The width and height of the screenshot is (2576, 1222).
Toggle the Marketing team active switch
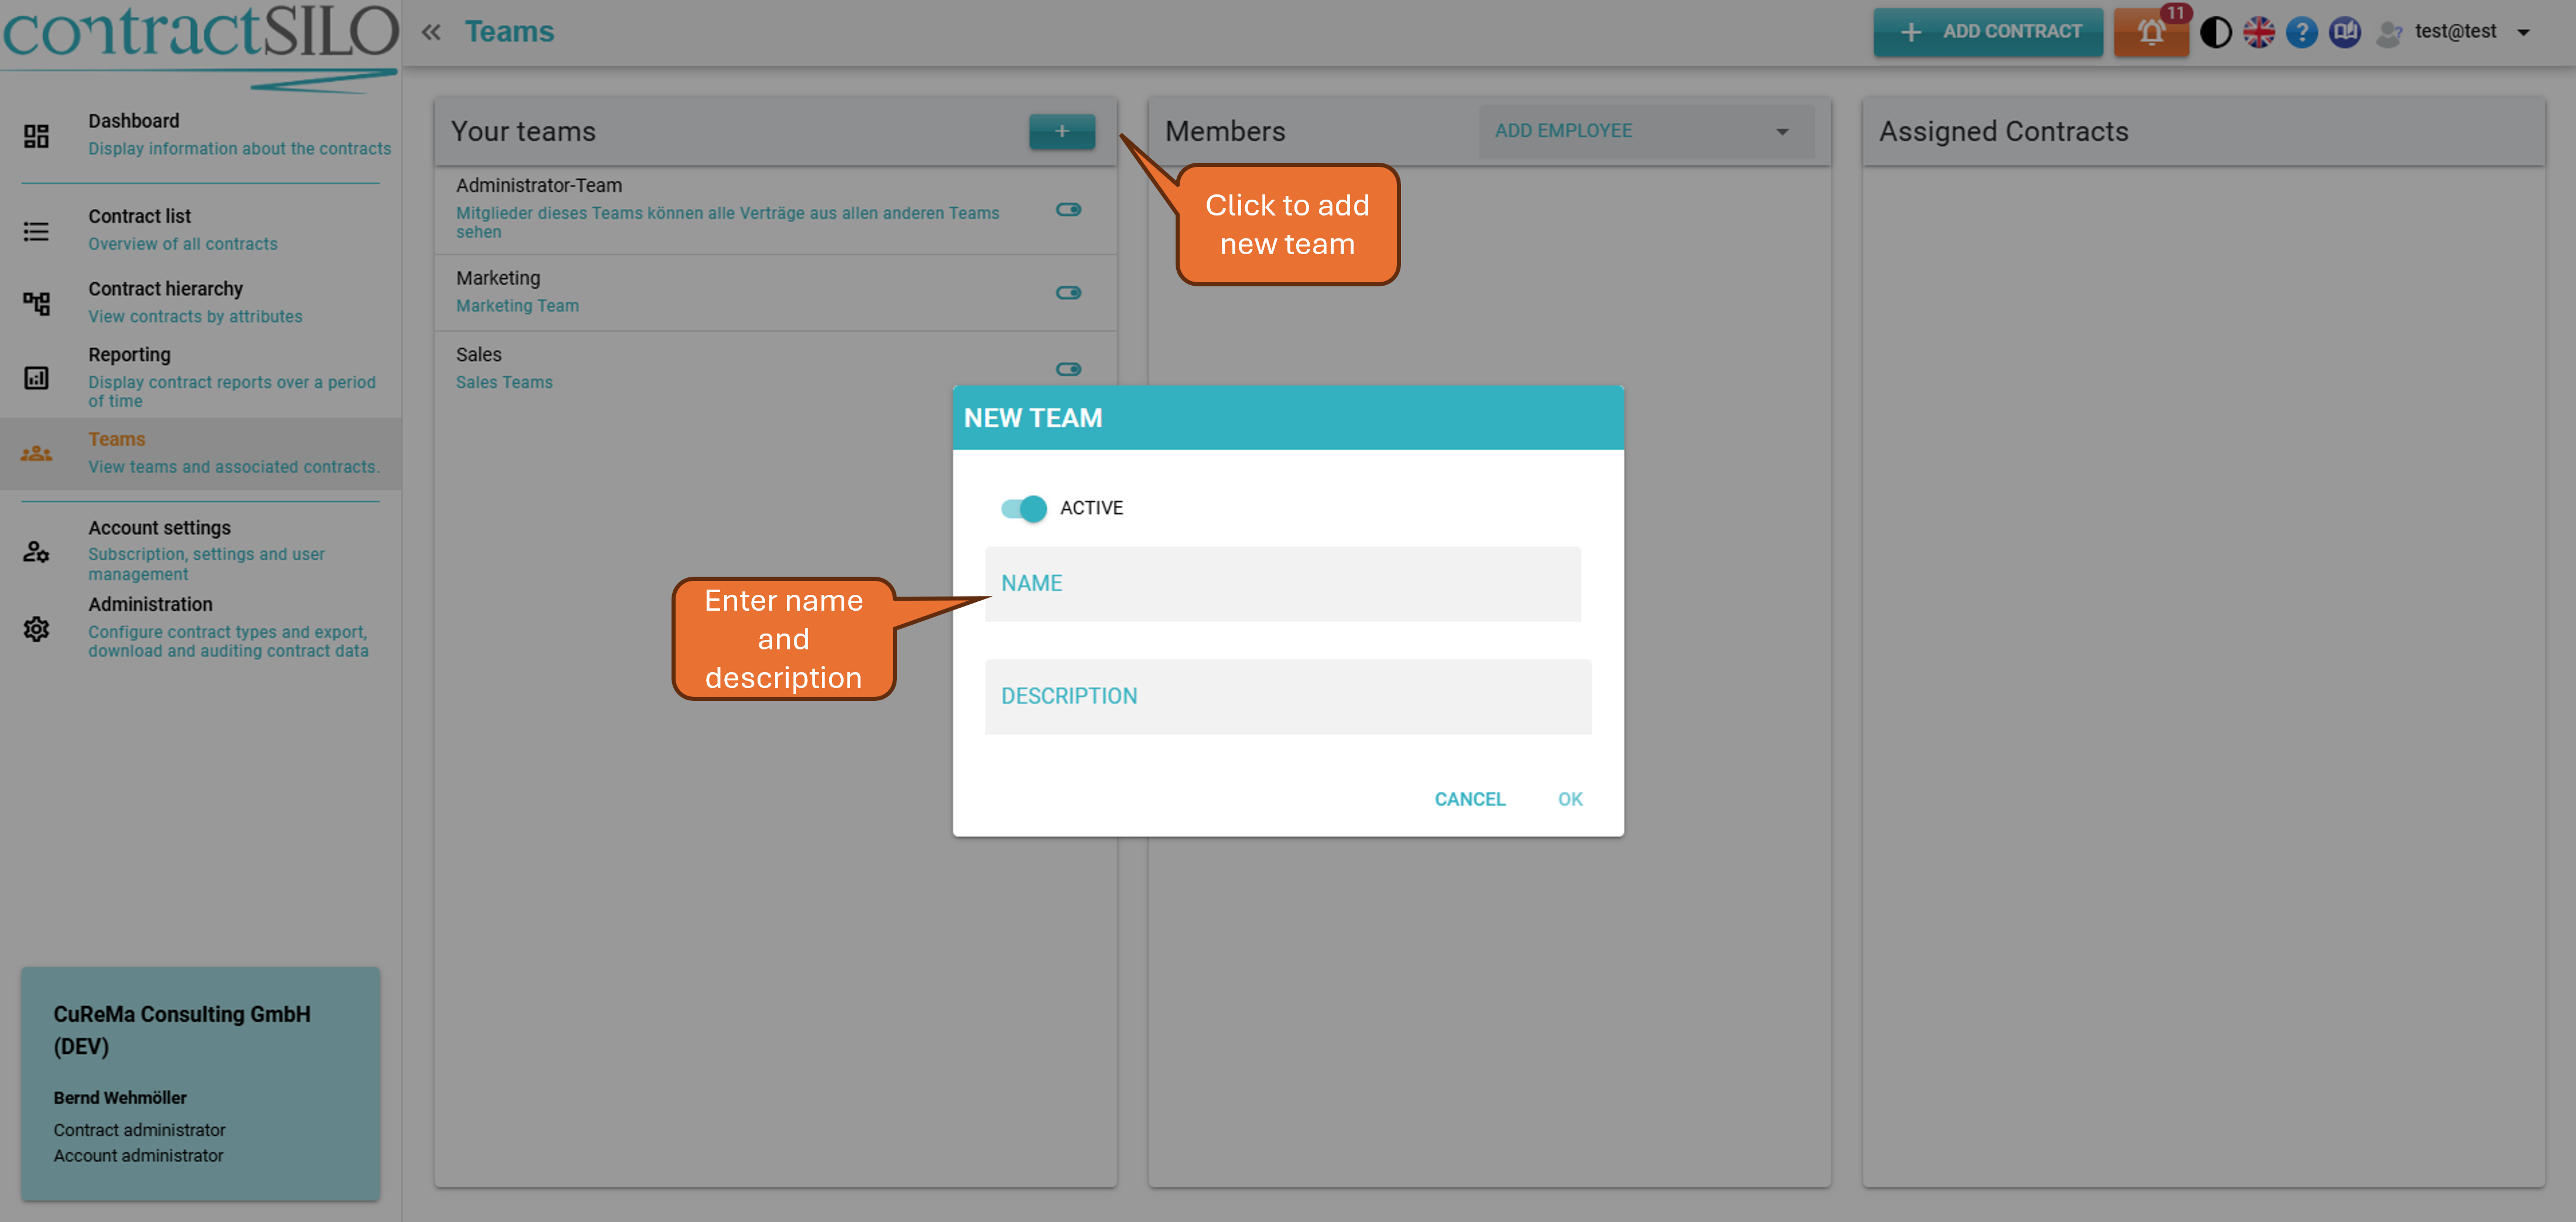point(1068,292)
